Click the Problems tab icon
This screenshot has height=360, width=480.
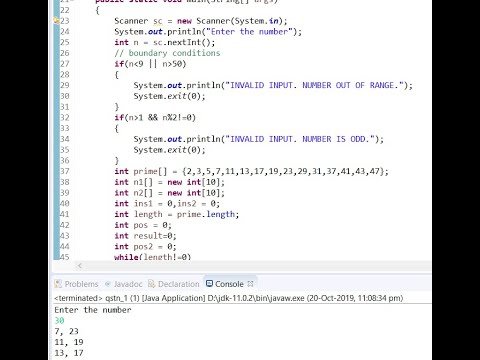[x=58, y=284]
